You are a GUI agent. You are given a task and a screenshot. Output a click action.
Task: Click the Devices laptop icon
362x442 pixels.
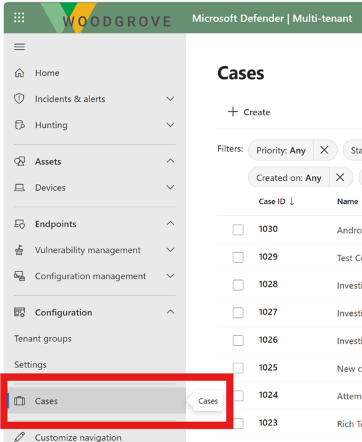[19, 188]
